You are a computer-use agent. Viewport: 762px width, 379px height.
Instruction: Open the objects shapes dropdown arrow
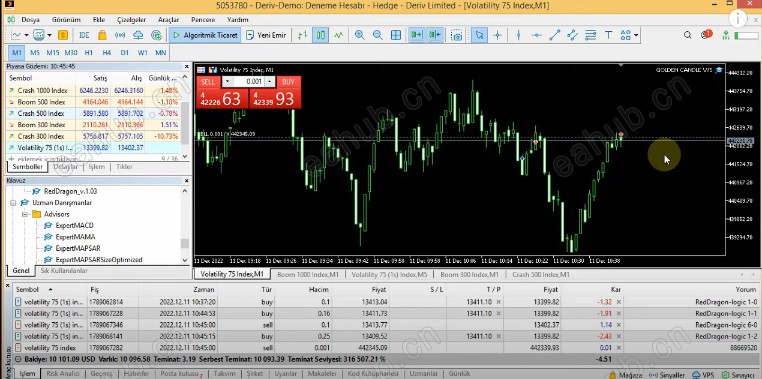[x=636, y=35]
